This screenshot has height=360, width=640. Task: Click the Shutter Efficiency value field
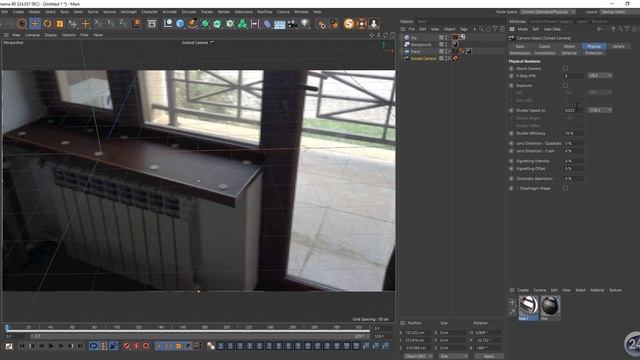pyautogui.click(x=573, y=133)
